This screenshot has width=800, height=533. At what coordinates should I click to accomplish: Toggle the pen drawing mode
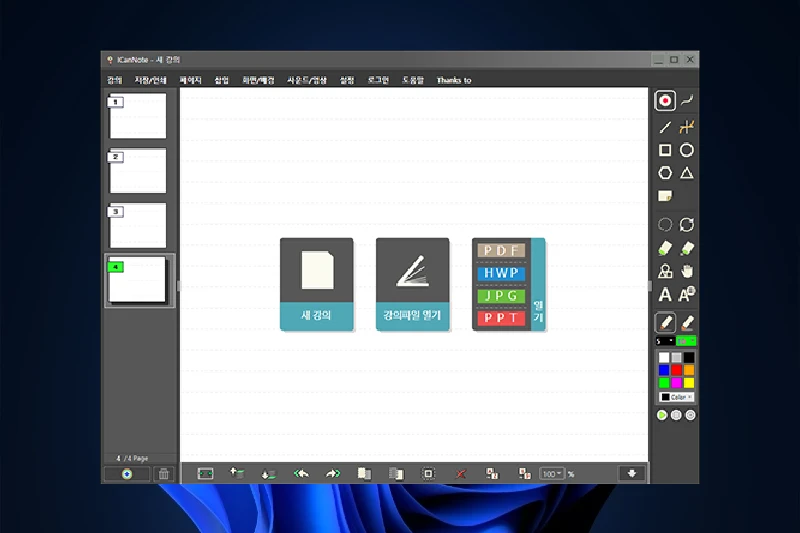(665, 322)
